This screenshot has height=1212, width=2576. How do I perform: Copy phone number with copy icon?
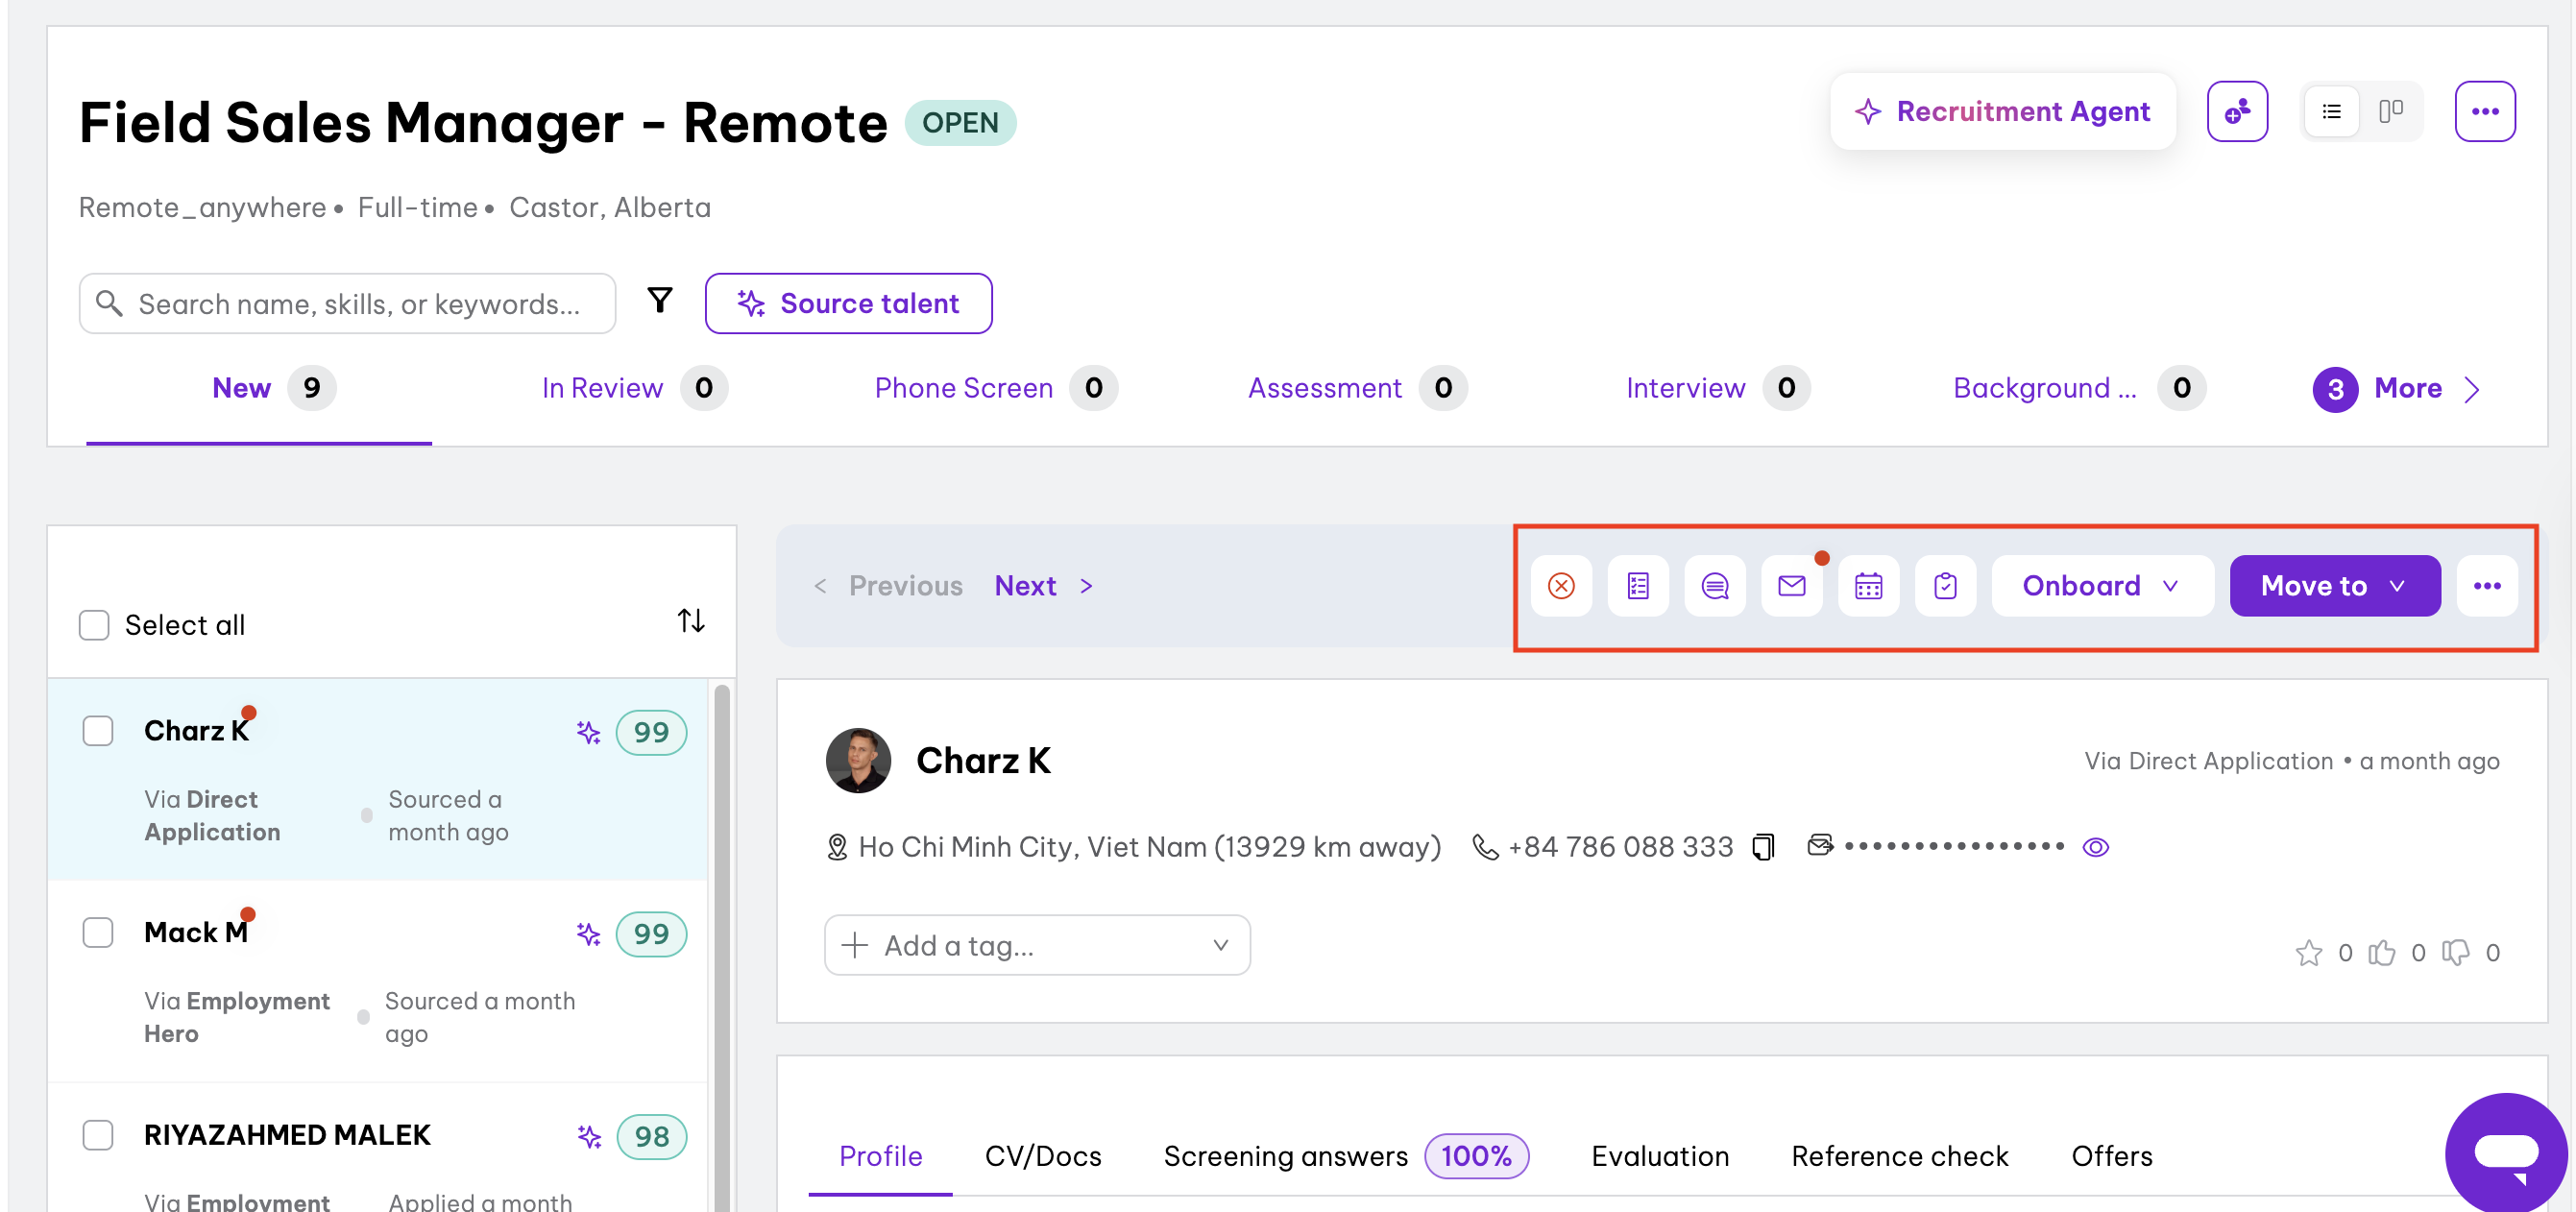pos(1763,847)
